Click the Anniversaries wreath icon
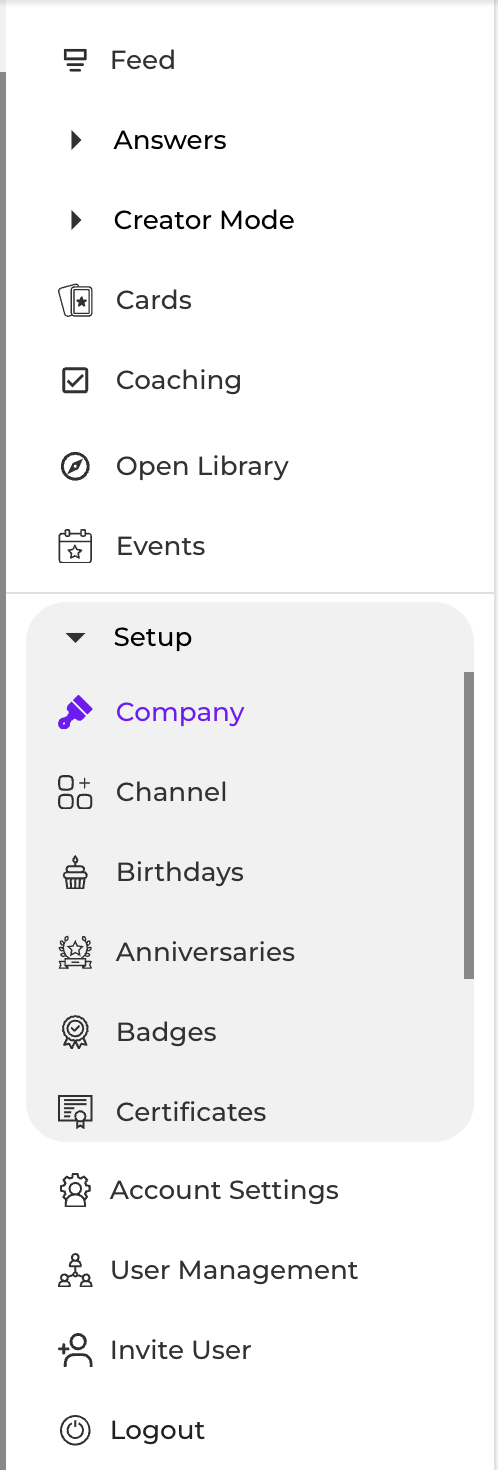This screenshot has height=1470, width=498. (75, 952)
